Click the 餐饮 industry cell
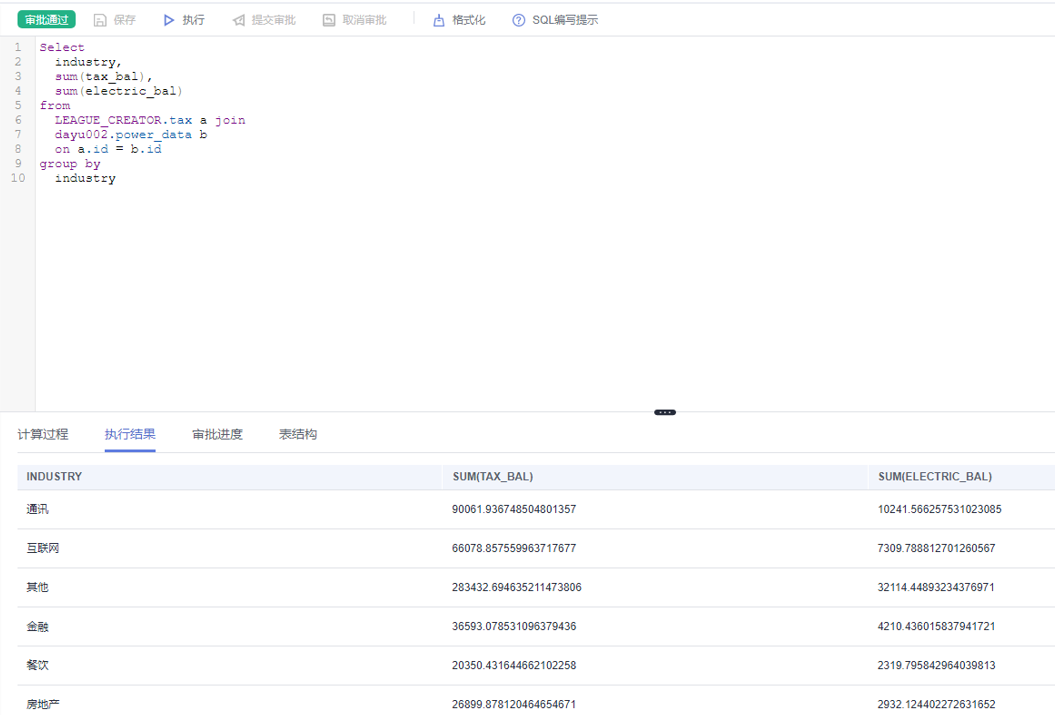This screenshot has height=715, width=1055. 37,665
